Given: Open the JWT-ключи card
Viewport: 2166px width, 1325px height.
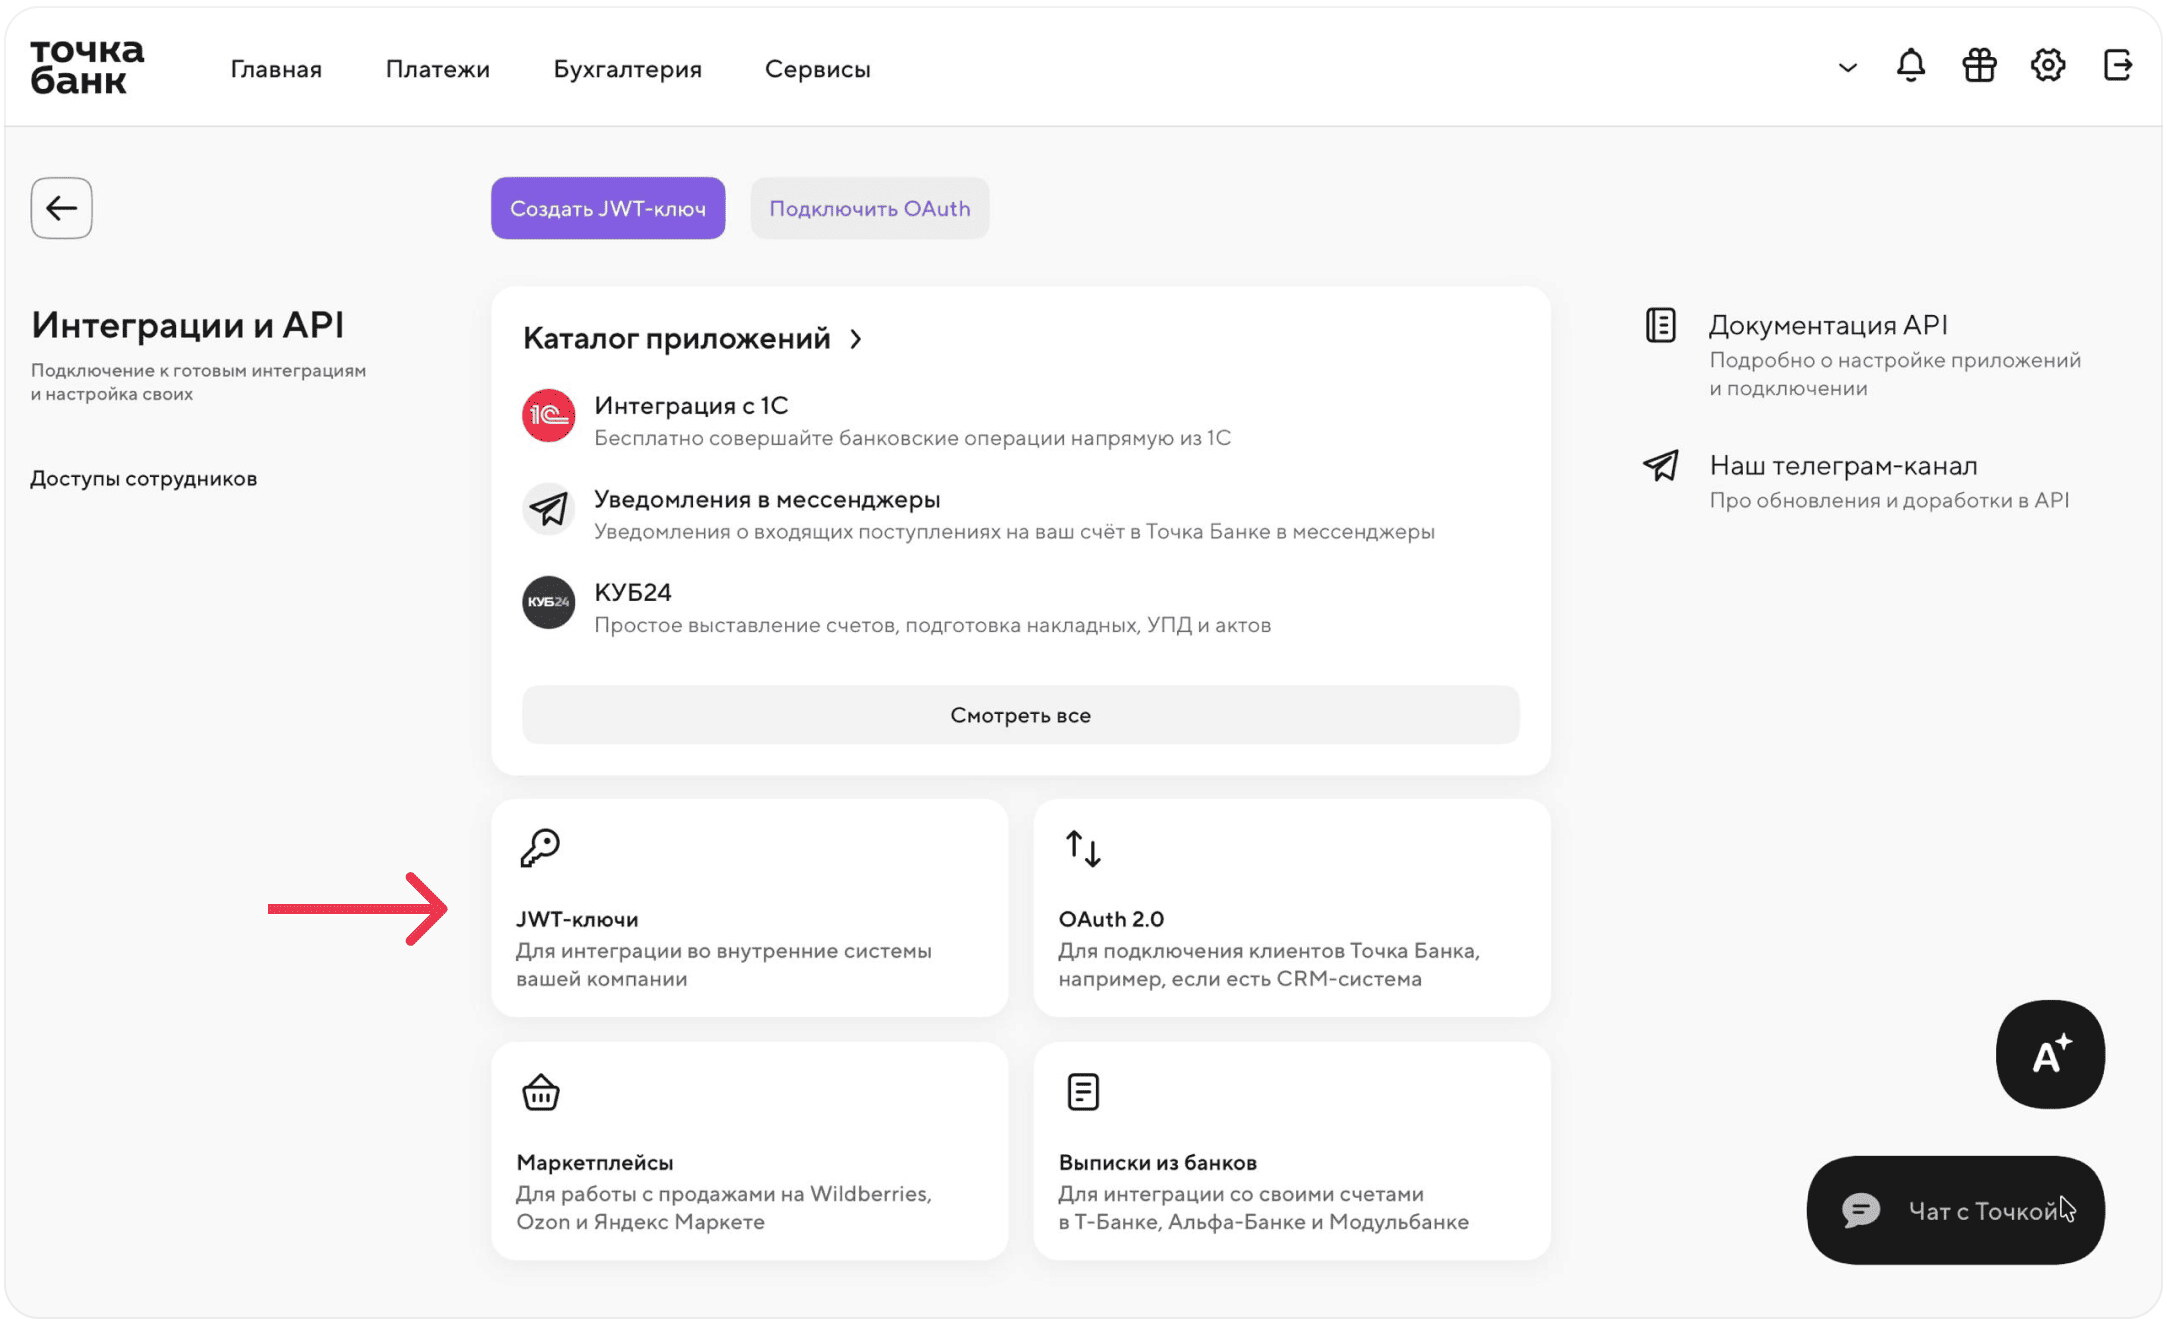Looking at the screenshot, I should point(750,908).
